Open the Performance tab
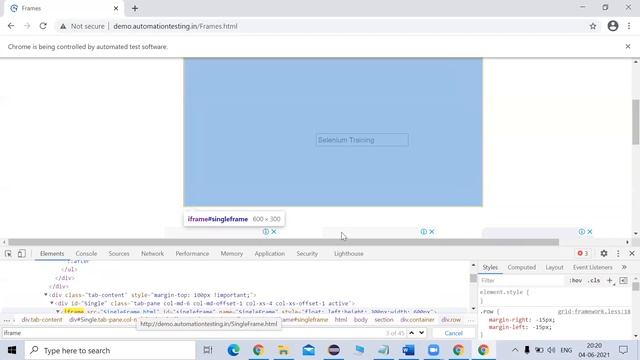 (x=192, y=253)
